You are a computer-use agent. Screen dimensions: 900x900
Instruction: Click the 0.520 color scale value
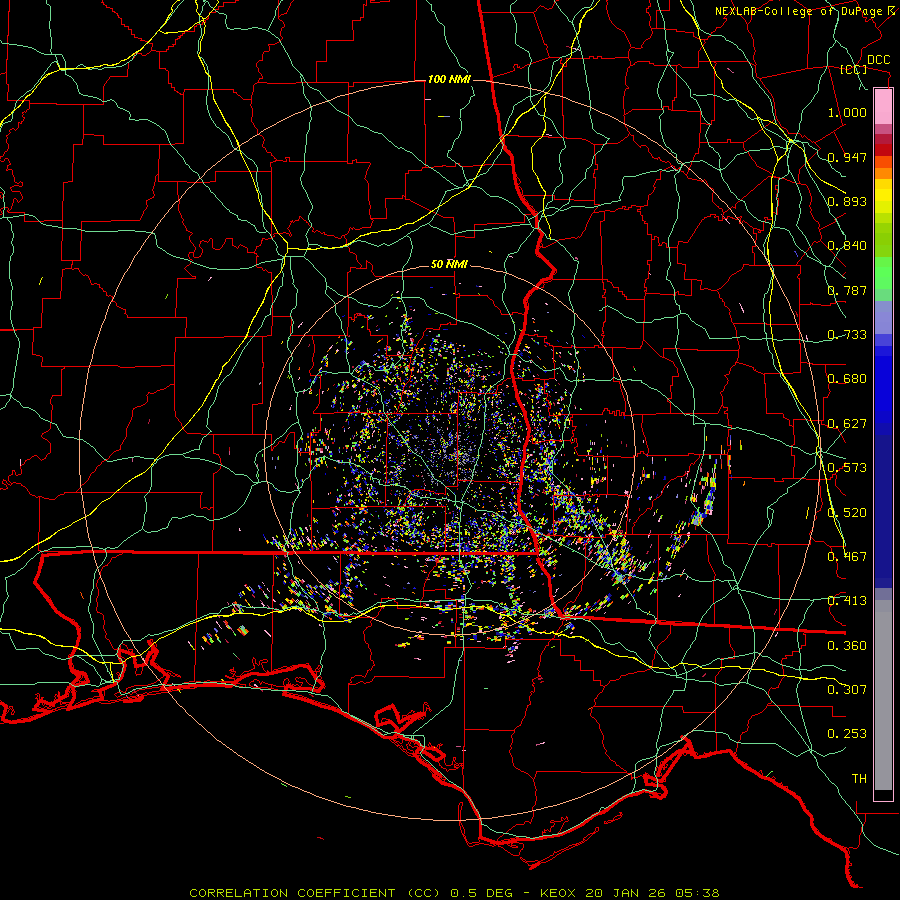pyautogui.click(x=847, y=513)
